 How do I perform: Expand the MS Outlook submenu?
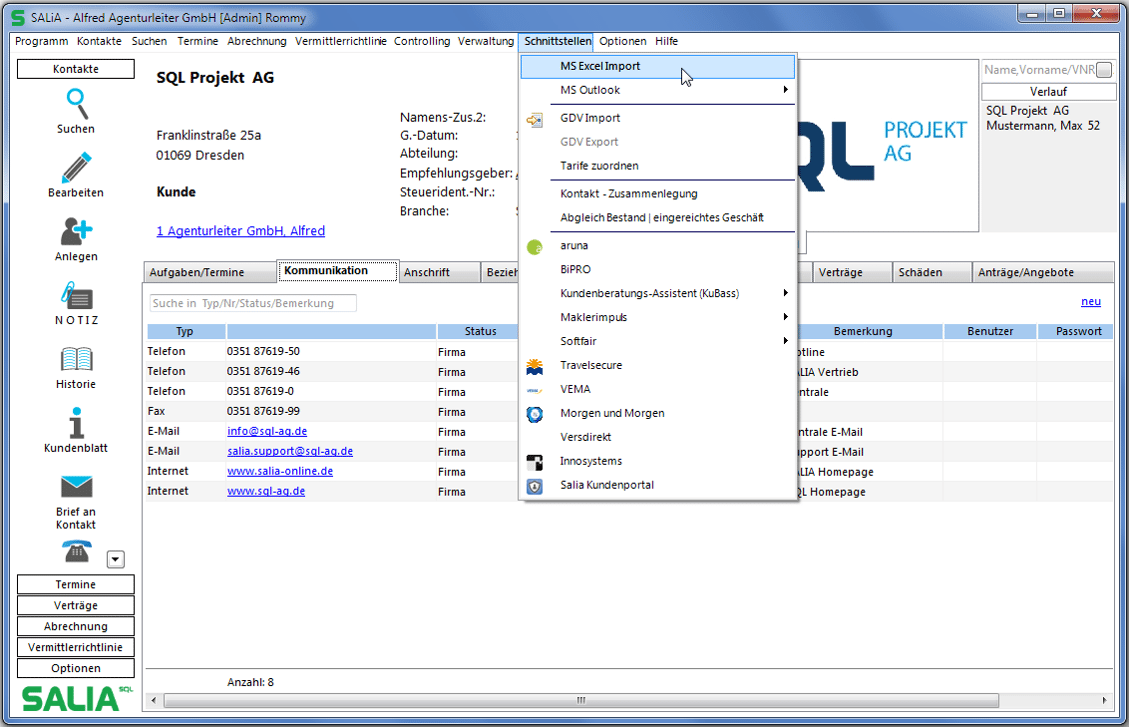[658, 90]
